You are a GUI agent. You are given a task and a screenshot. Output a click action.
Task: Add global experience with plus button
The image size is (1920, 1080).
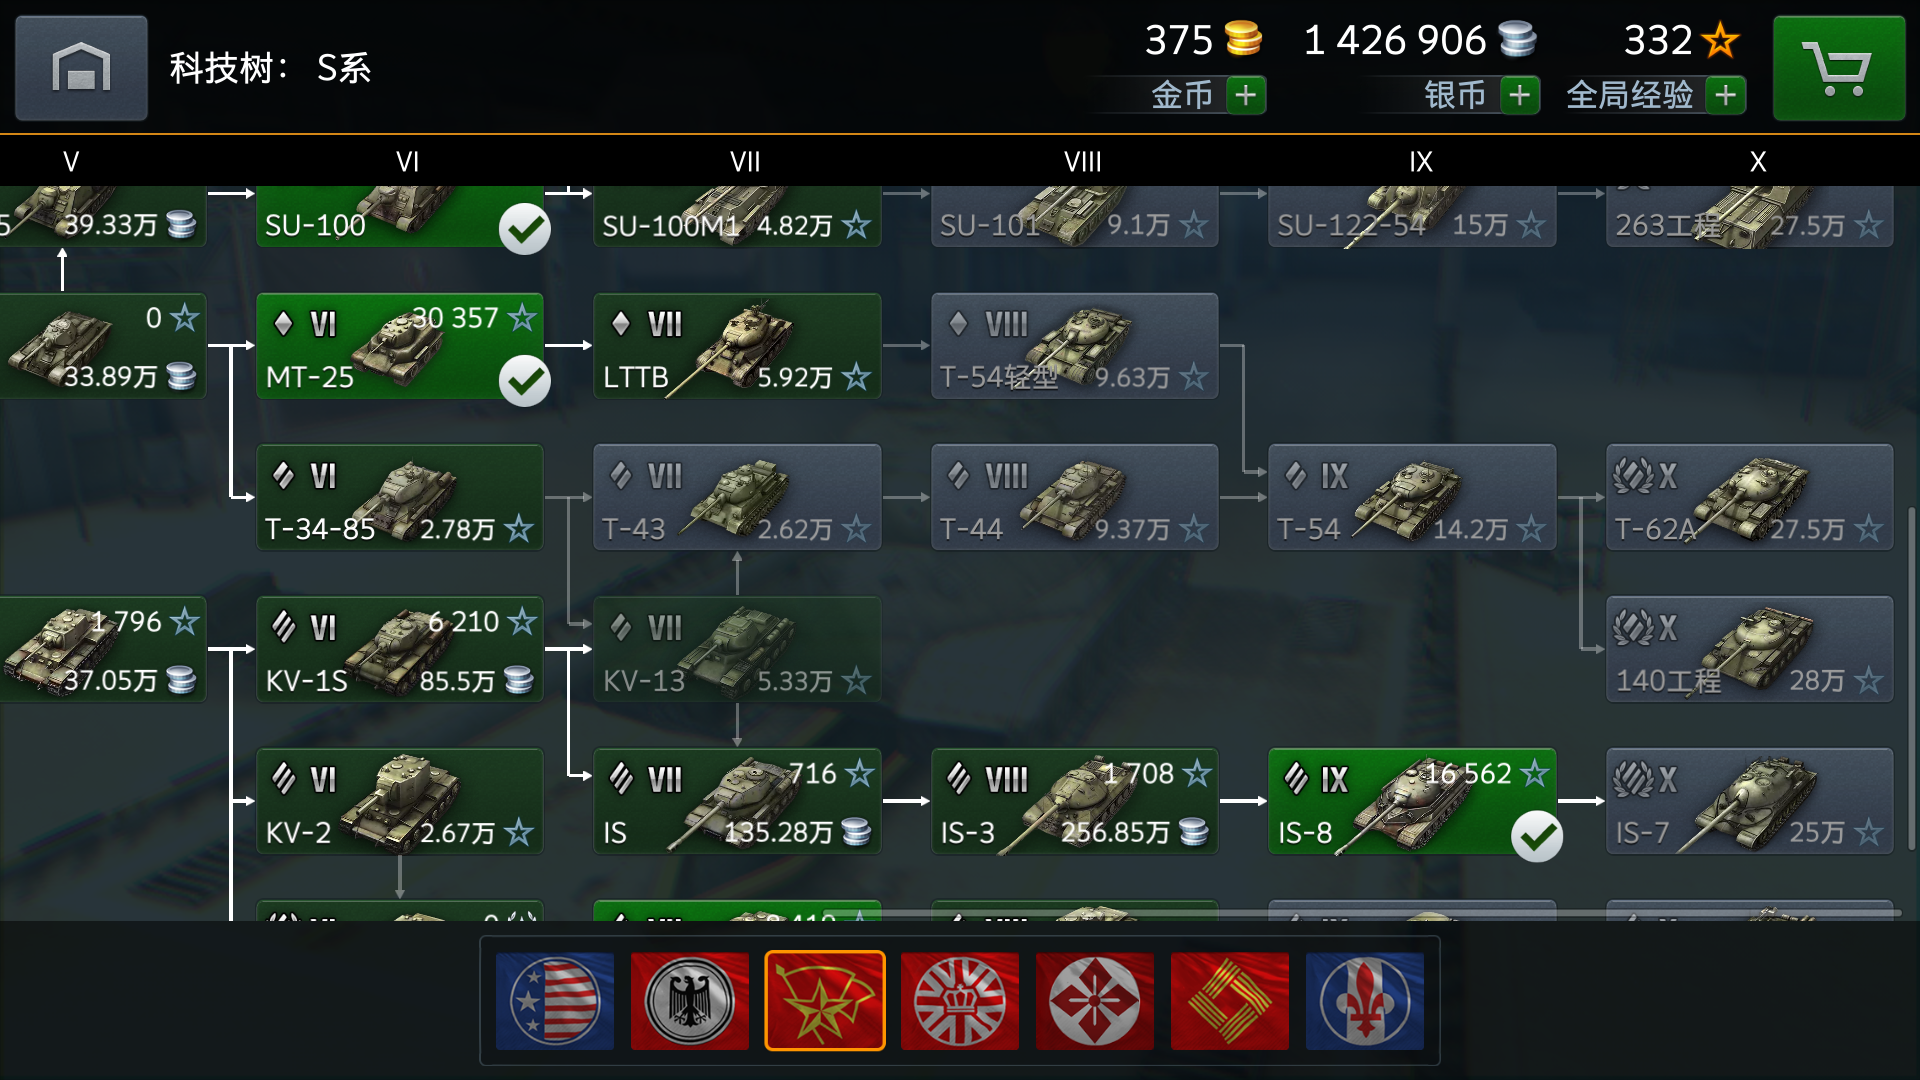point(1726,95)
